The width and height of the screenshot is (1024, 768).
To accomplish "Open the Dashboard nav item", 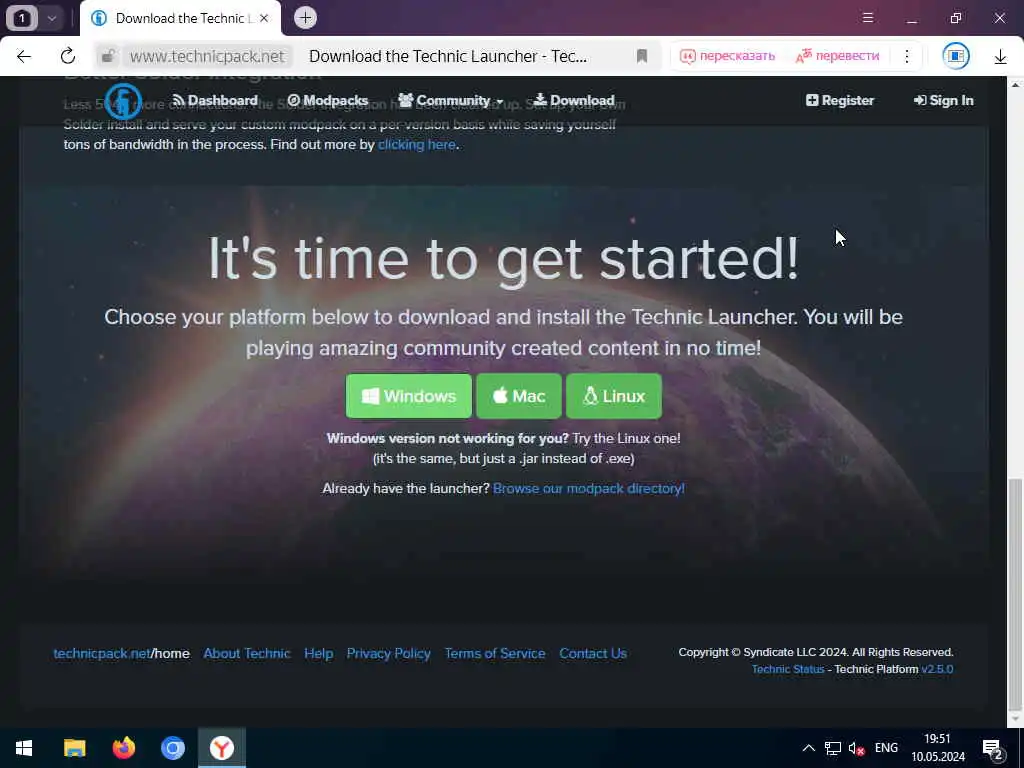I will point(215,101).
